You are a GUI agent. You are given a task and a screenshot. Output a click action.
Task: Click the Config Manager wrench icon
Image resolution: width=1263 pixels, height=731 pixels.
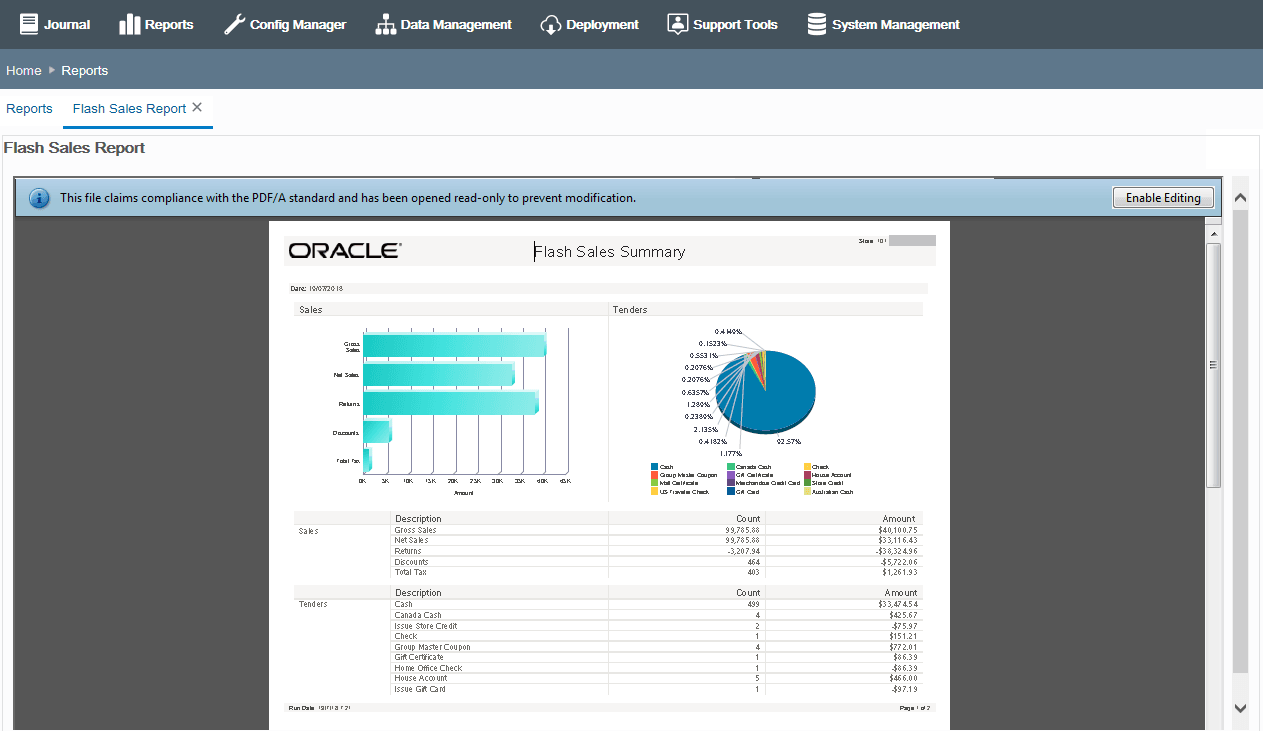(233, 24)
